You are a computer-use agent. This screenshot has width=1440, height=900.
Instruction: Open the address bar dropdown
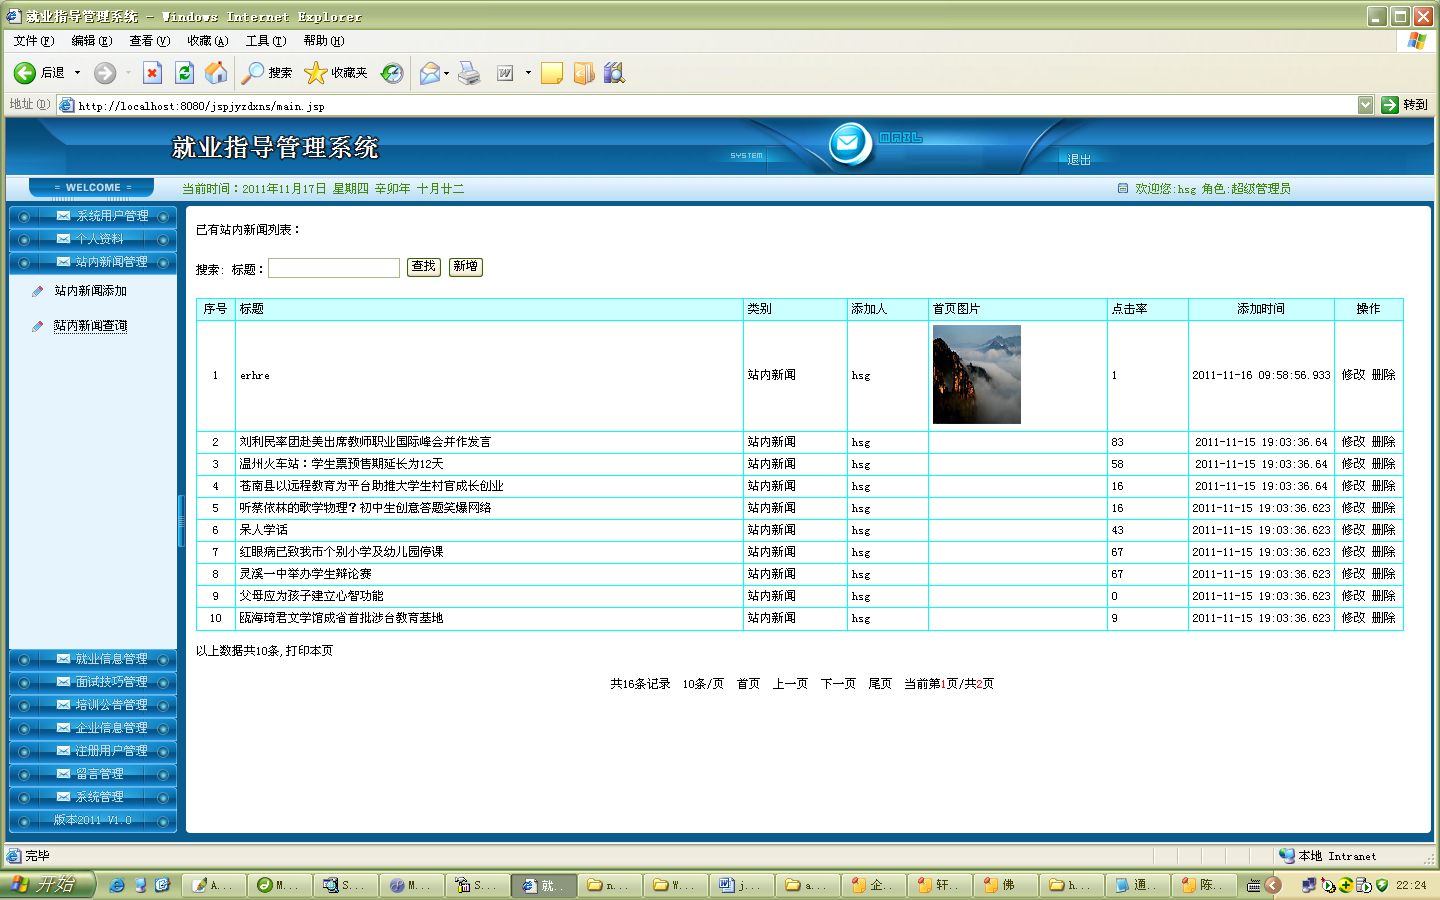(1366, 105)
